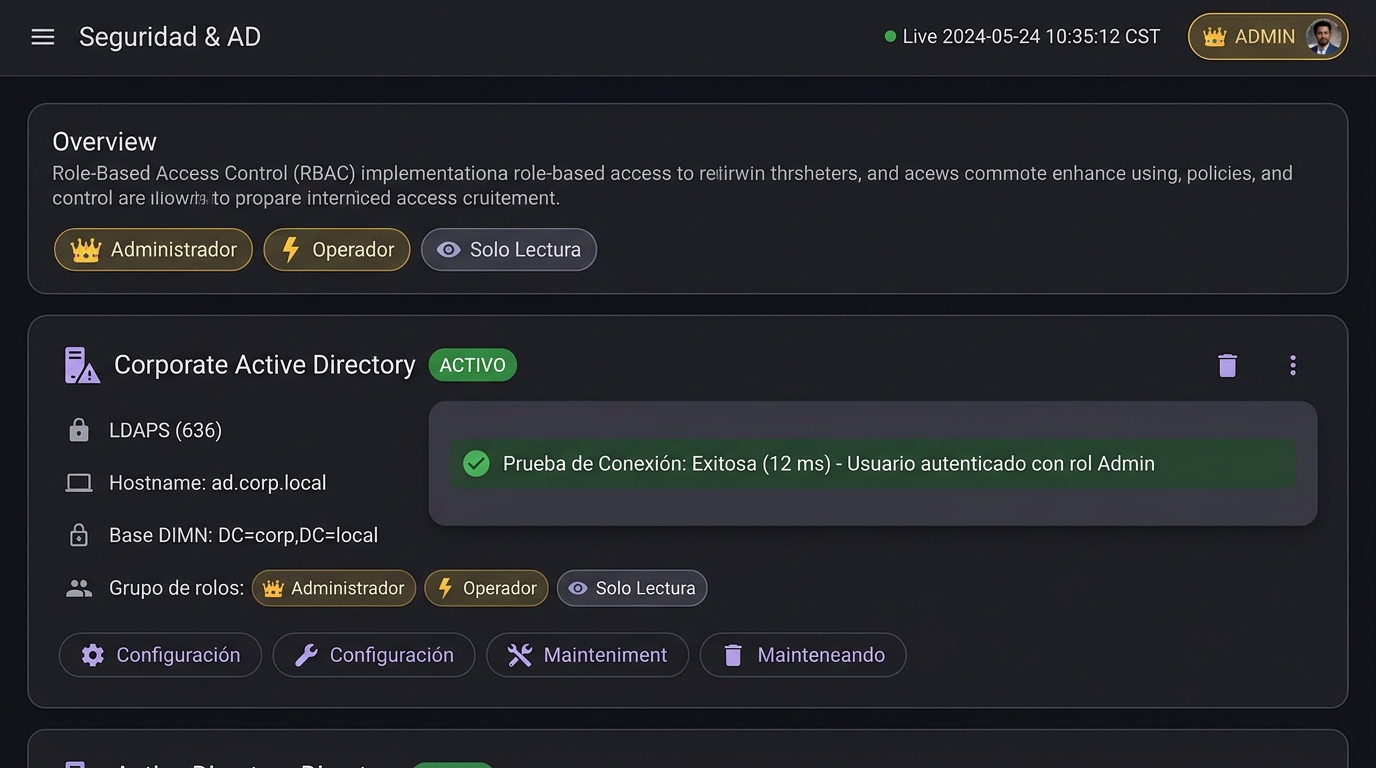Click the lock icon beside LDAPS (636)
1376x768 pixels.
pos(79,430)
